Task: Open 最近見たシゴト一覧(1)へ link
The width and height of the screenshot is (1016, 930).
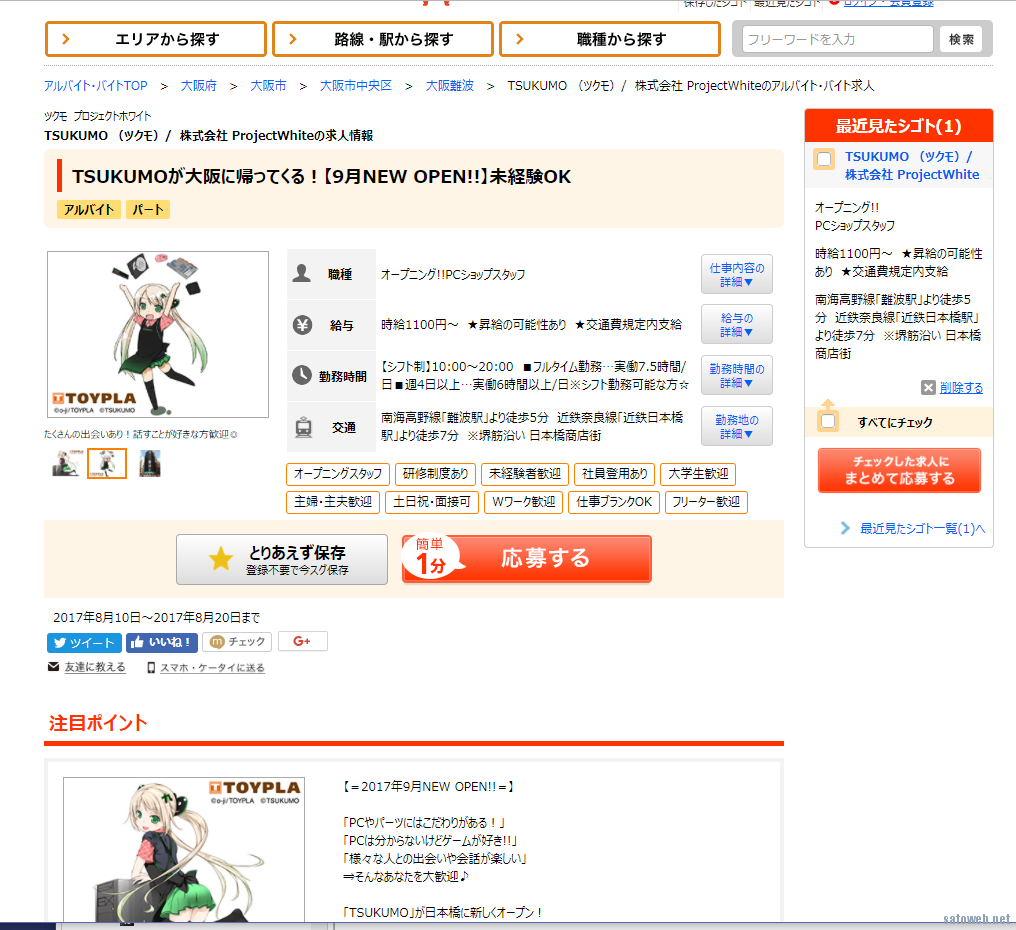Action: 923,529
